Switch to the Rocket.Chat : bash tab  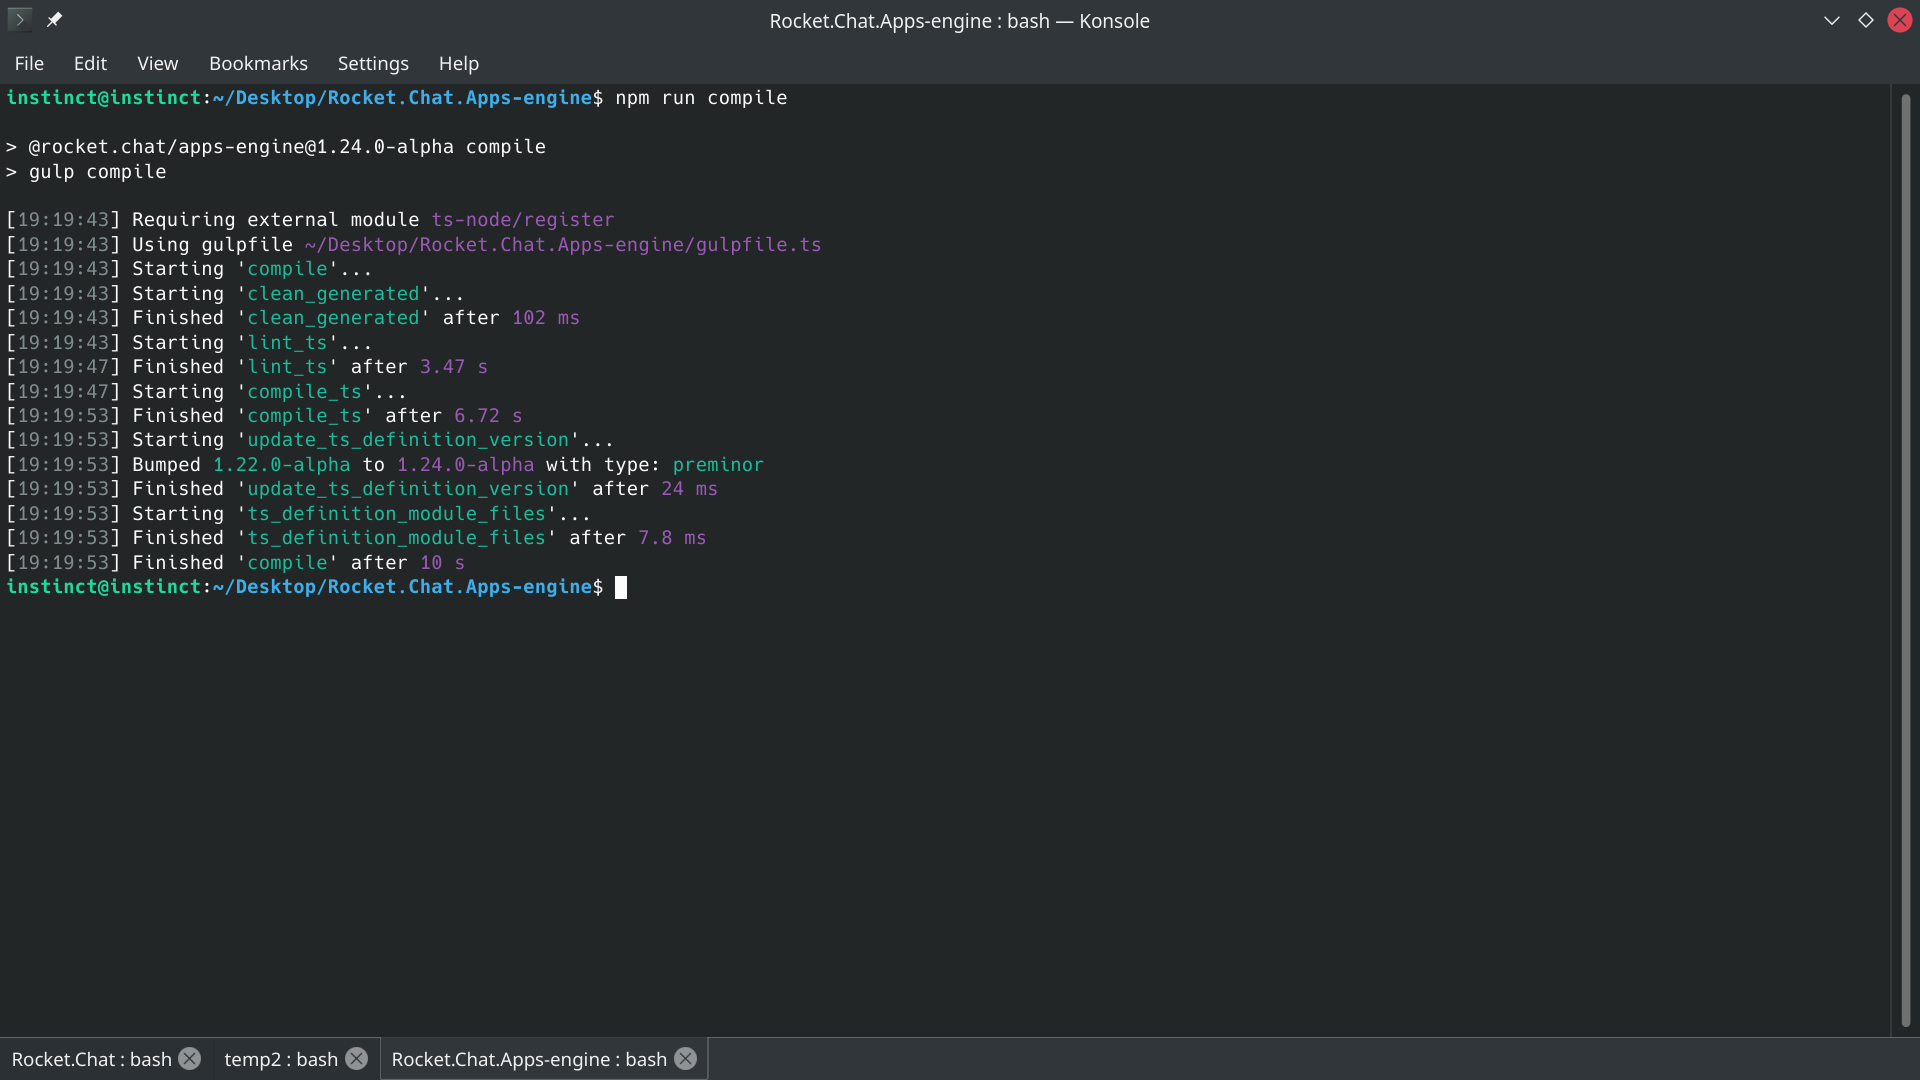click(x=91, y=1058)
